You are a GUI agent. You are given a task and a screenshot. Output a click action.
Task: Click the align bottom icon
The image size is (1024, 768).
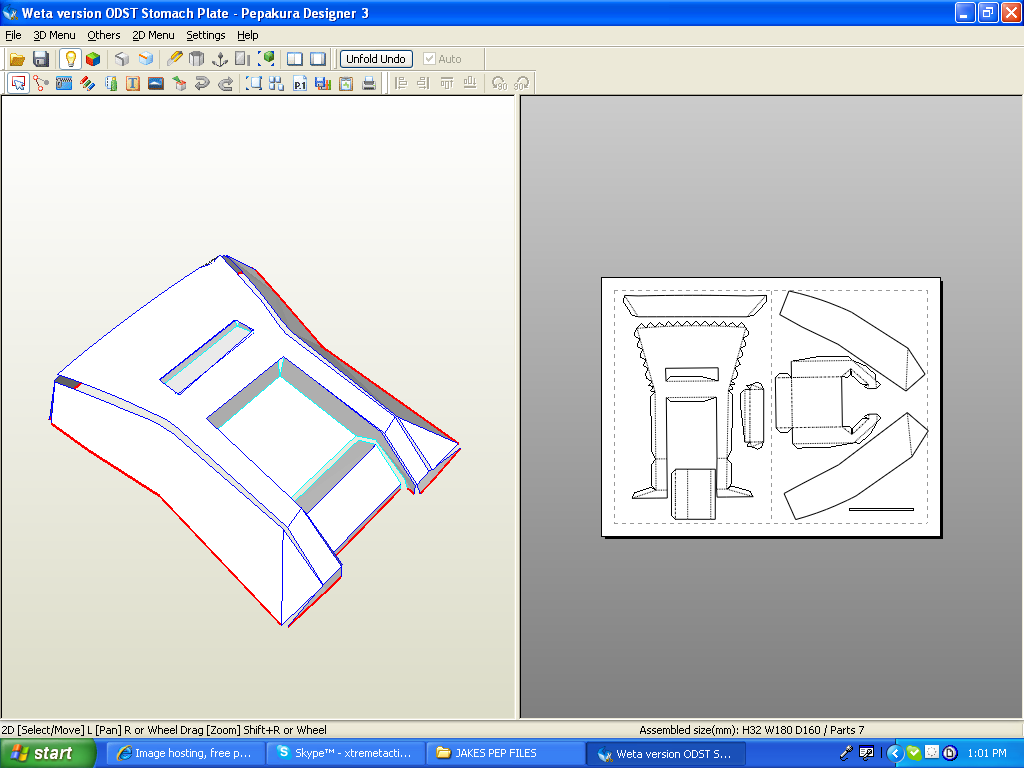point(470,84)
